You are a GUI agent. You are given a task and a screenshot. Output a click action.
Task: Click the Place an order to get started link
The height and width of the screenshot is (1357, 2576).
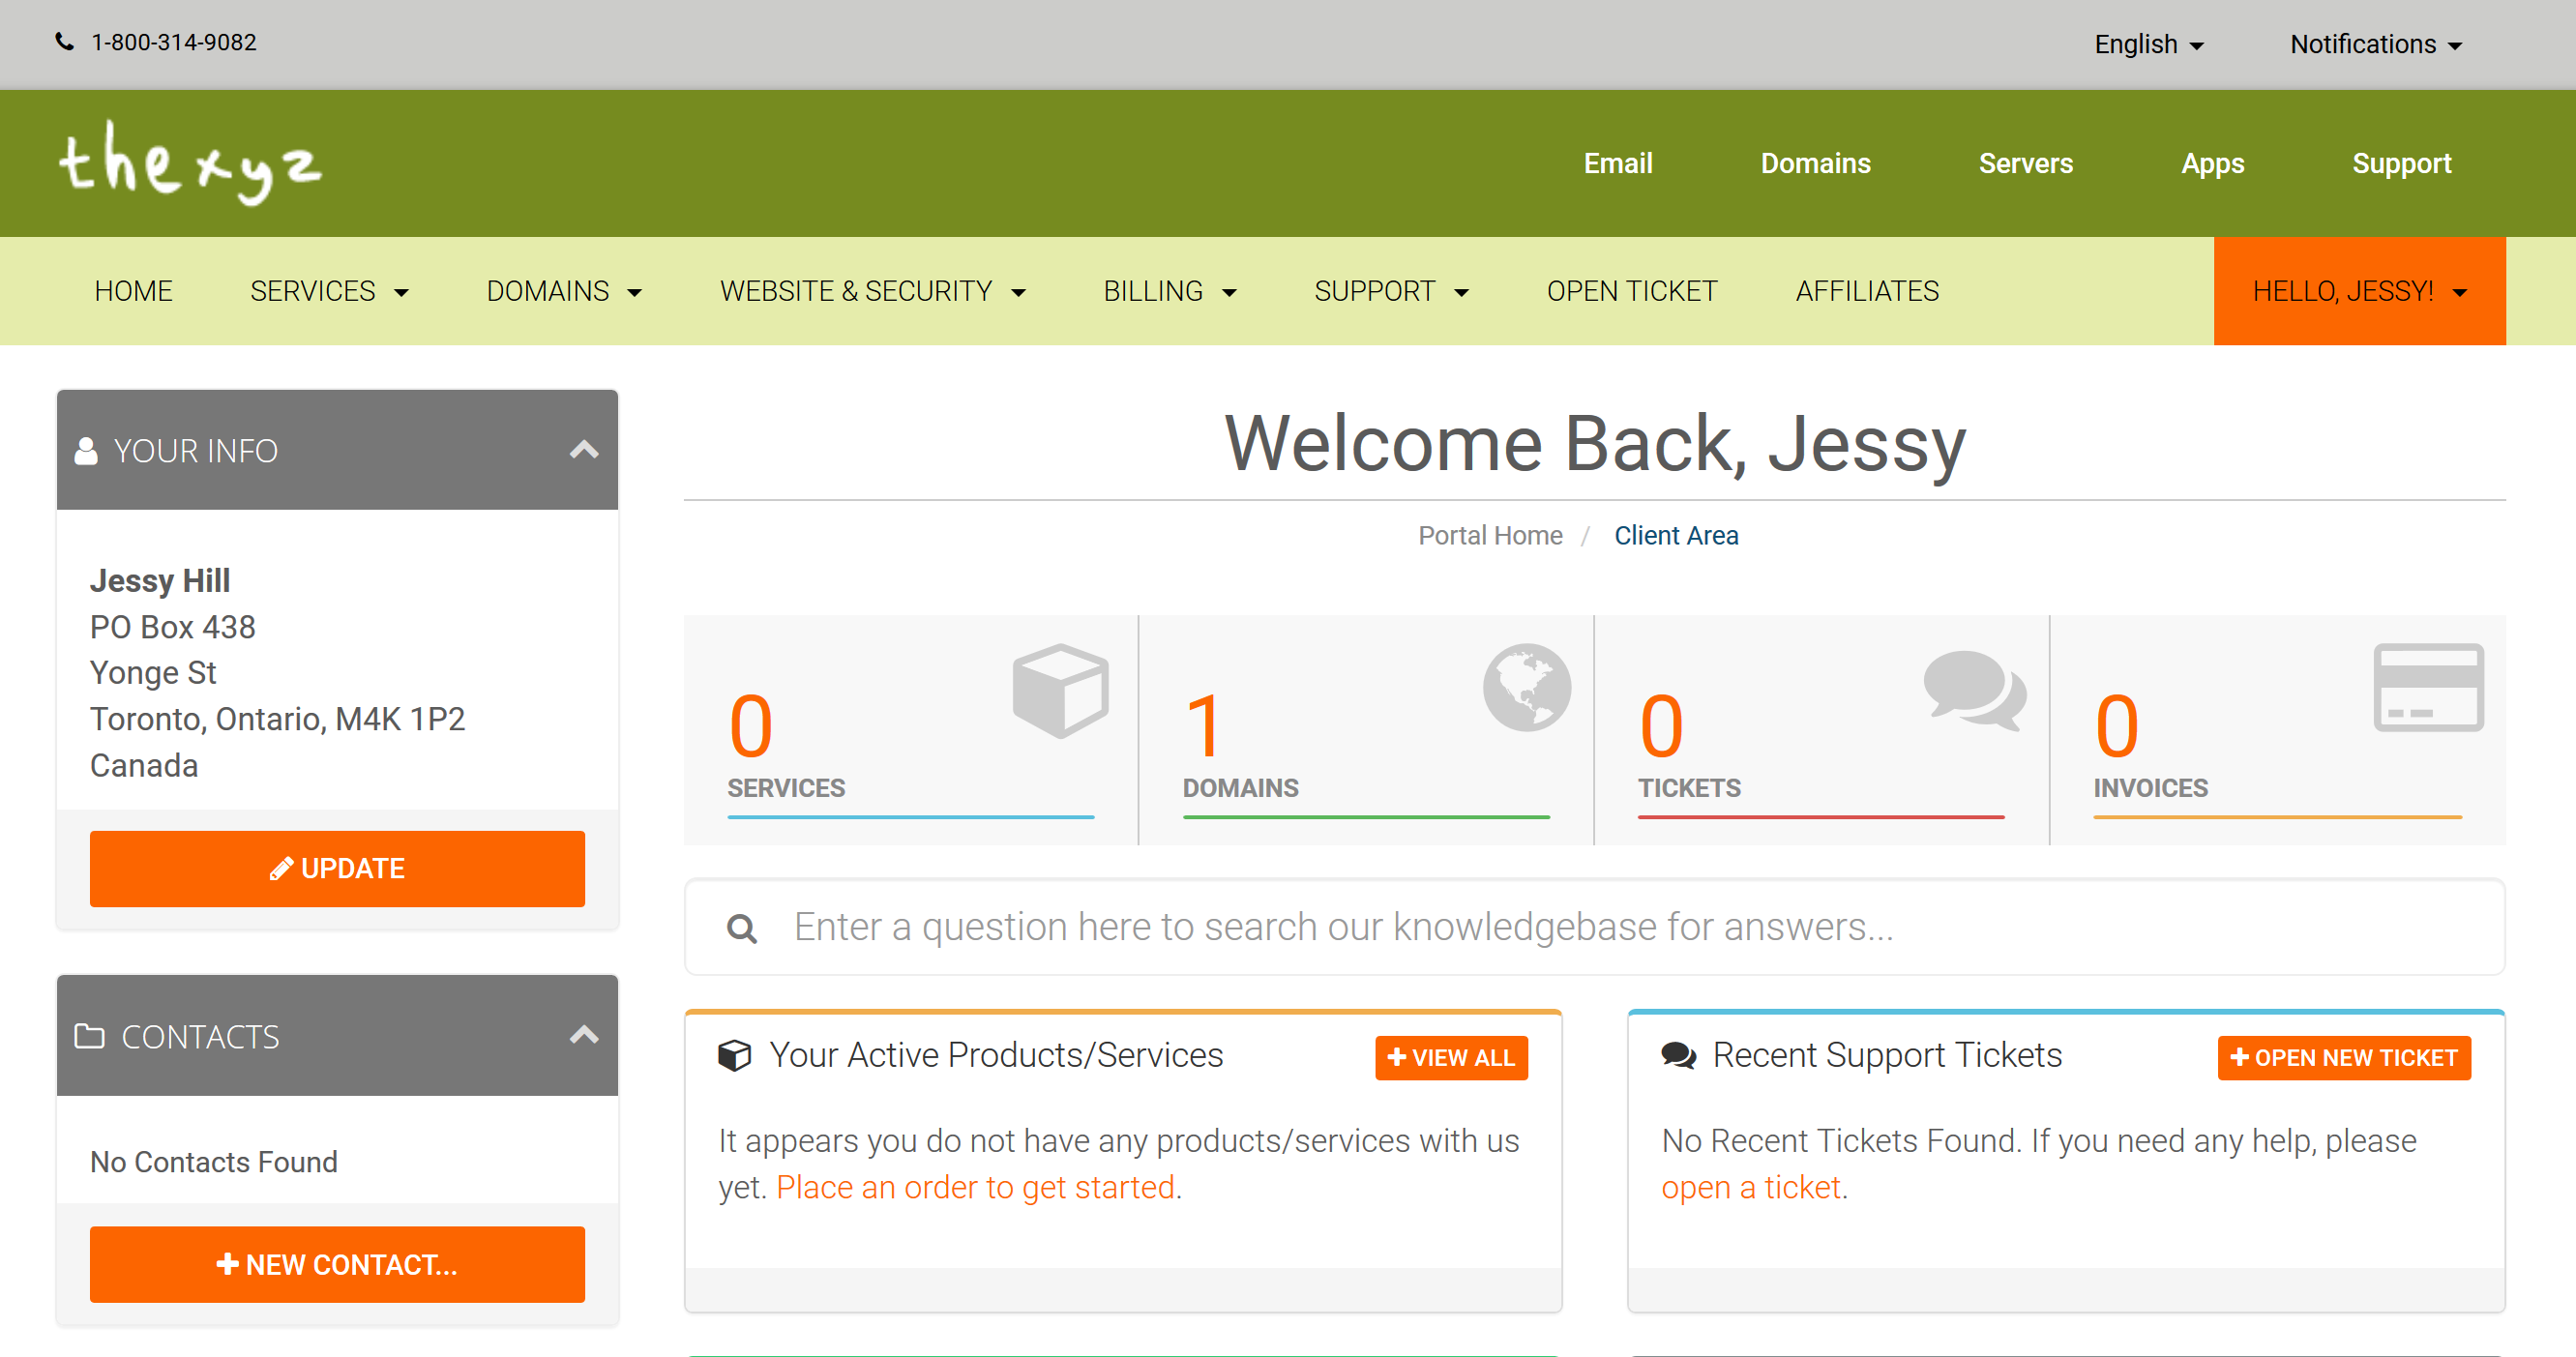(x=977, y=1187)
